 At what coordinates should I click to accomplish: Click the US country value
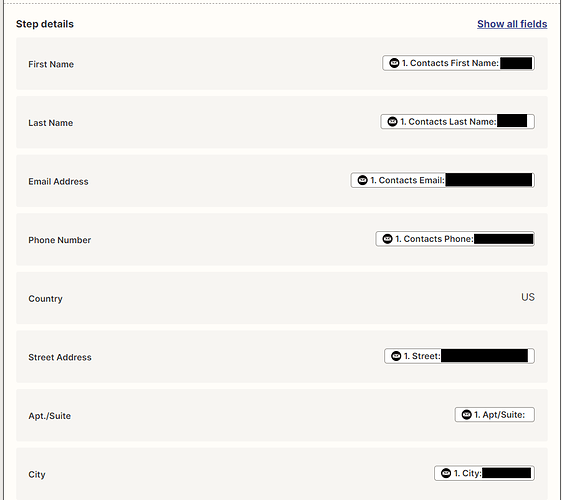point(528,297)
